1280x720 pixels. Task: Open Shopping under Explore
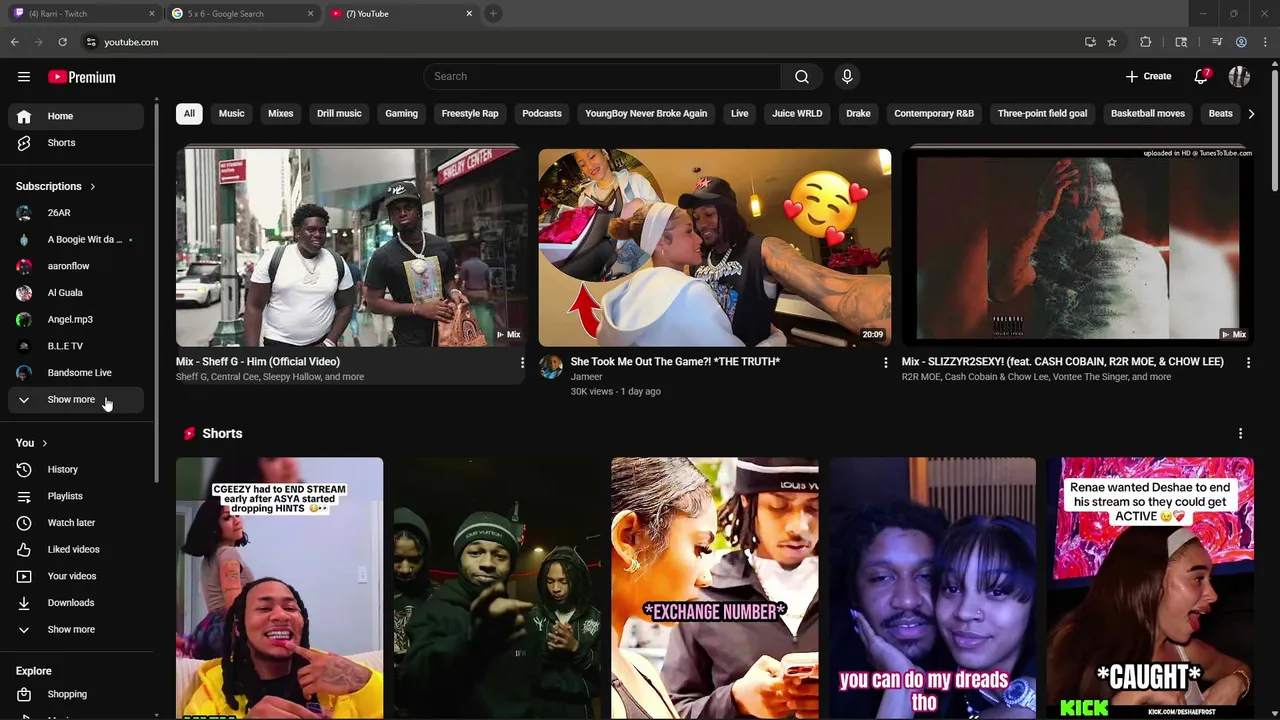point(76,694)
